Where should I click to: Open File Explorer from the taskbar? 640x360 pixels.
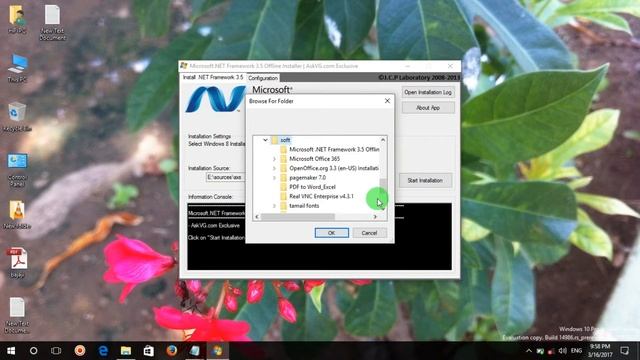pos(126,351)
